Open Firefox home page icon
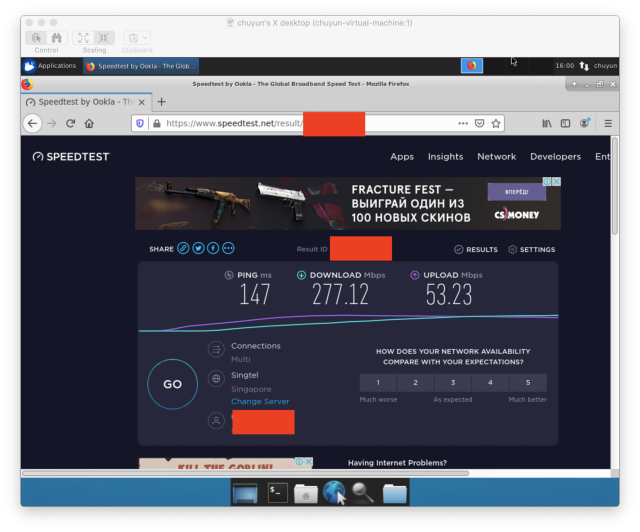Image resolution: width=640 pixels, height=532 pixels. [x=89, y=123]
